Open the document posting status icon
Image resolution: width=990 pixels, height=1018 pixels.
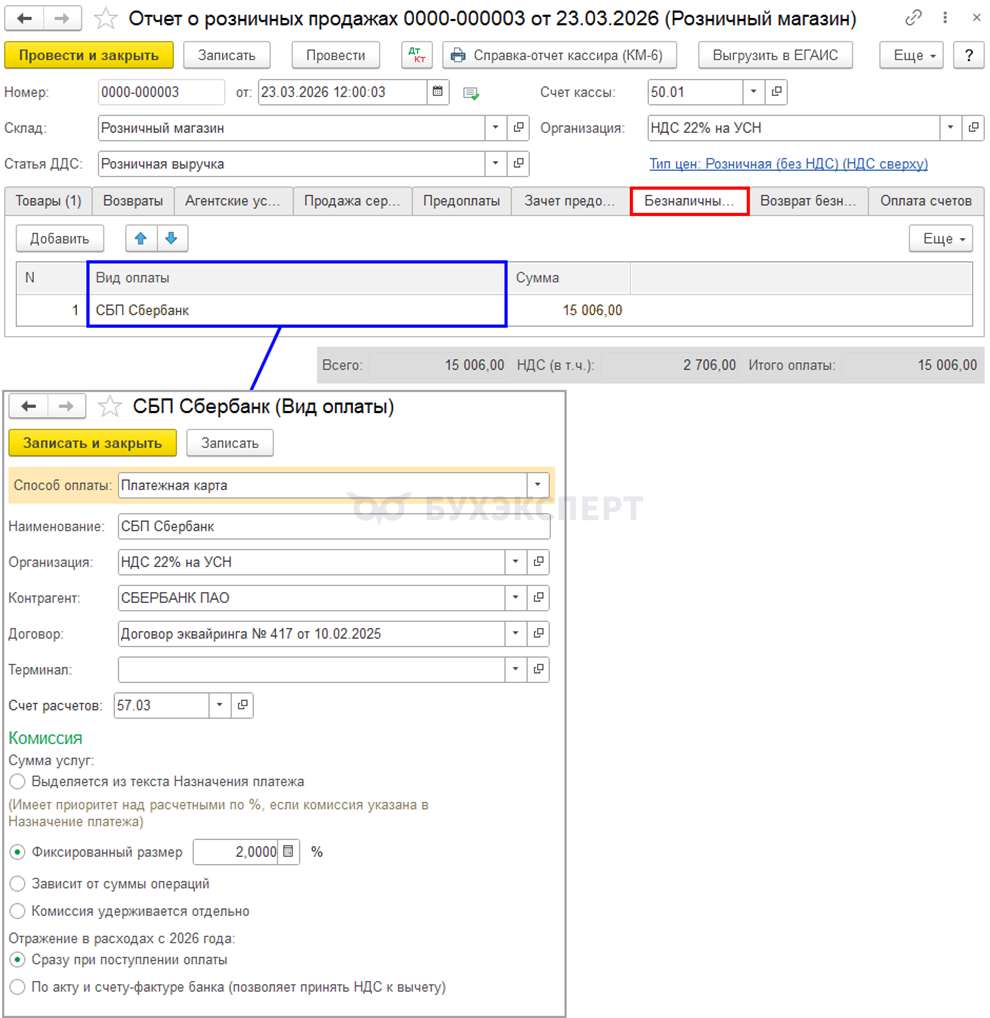point(471,93)
